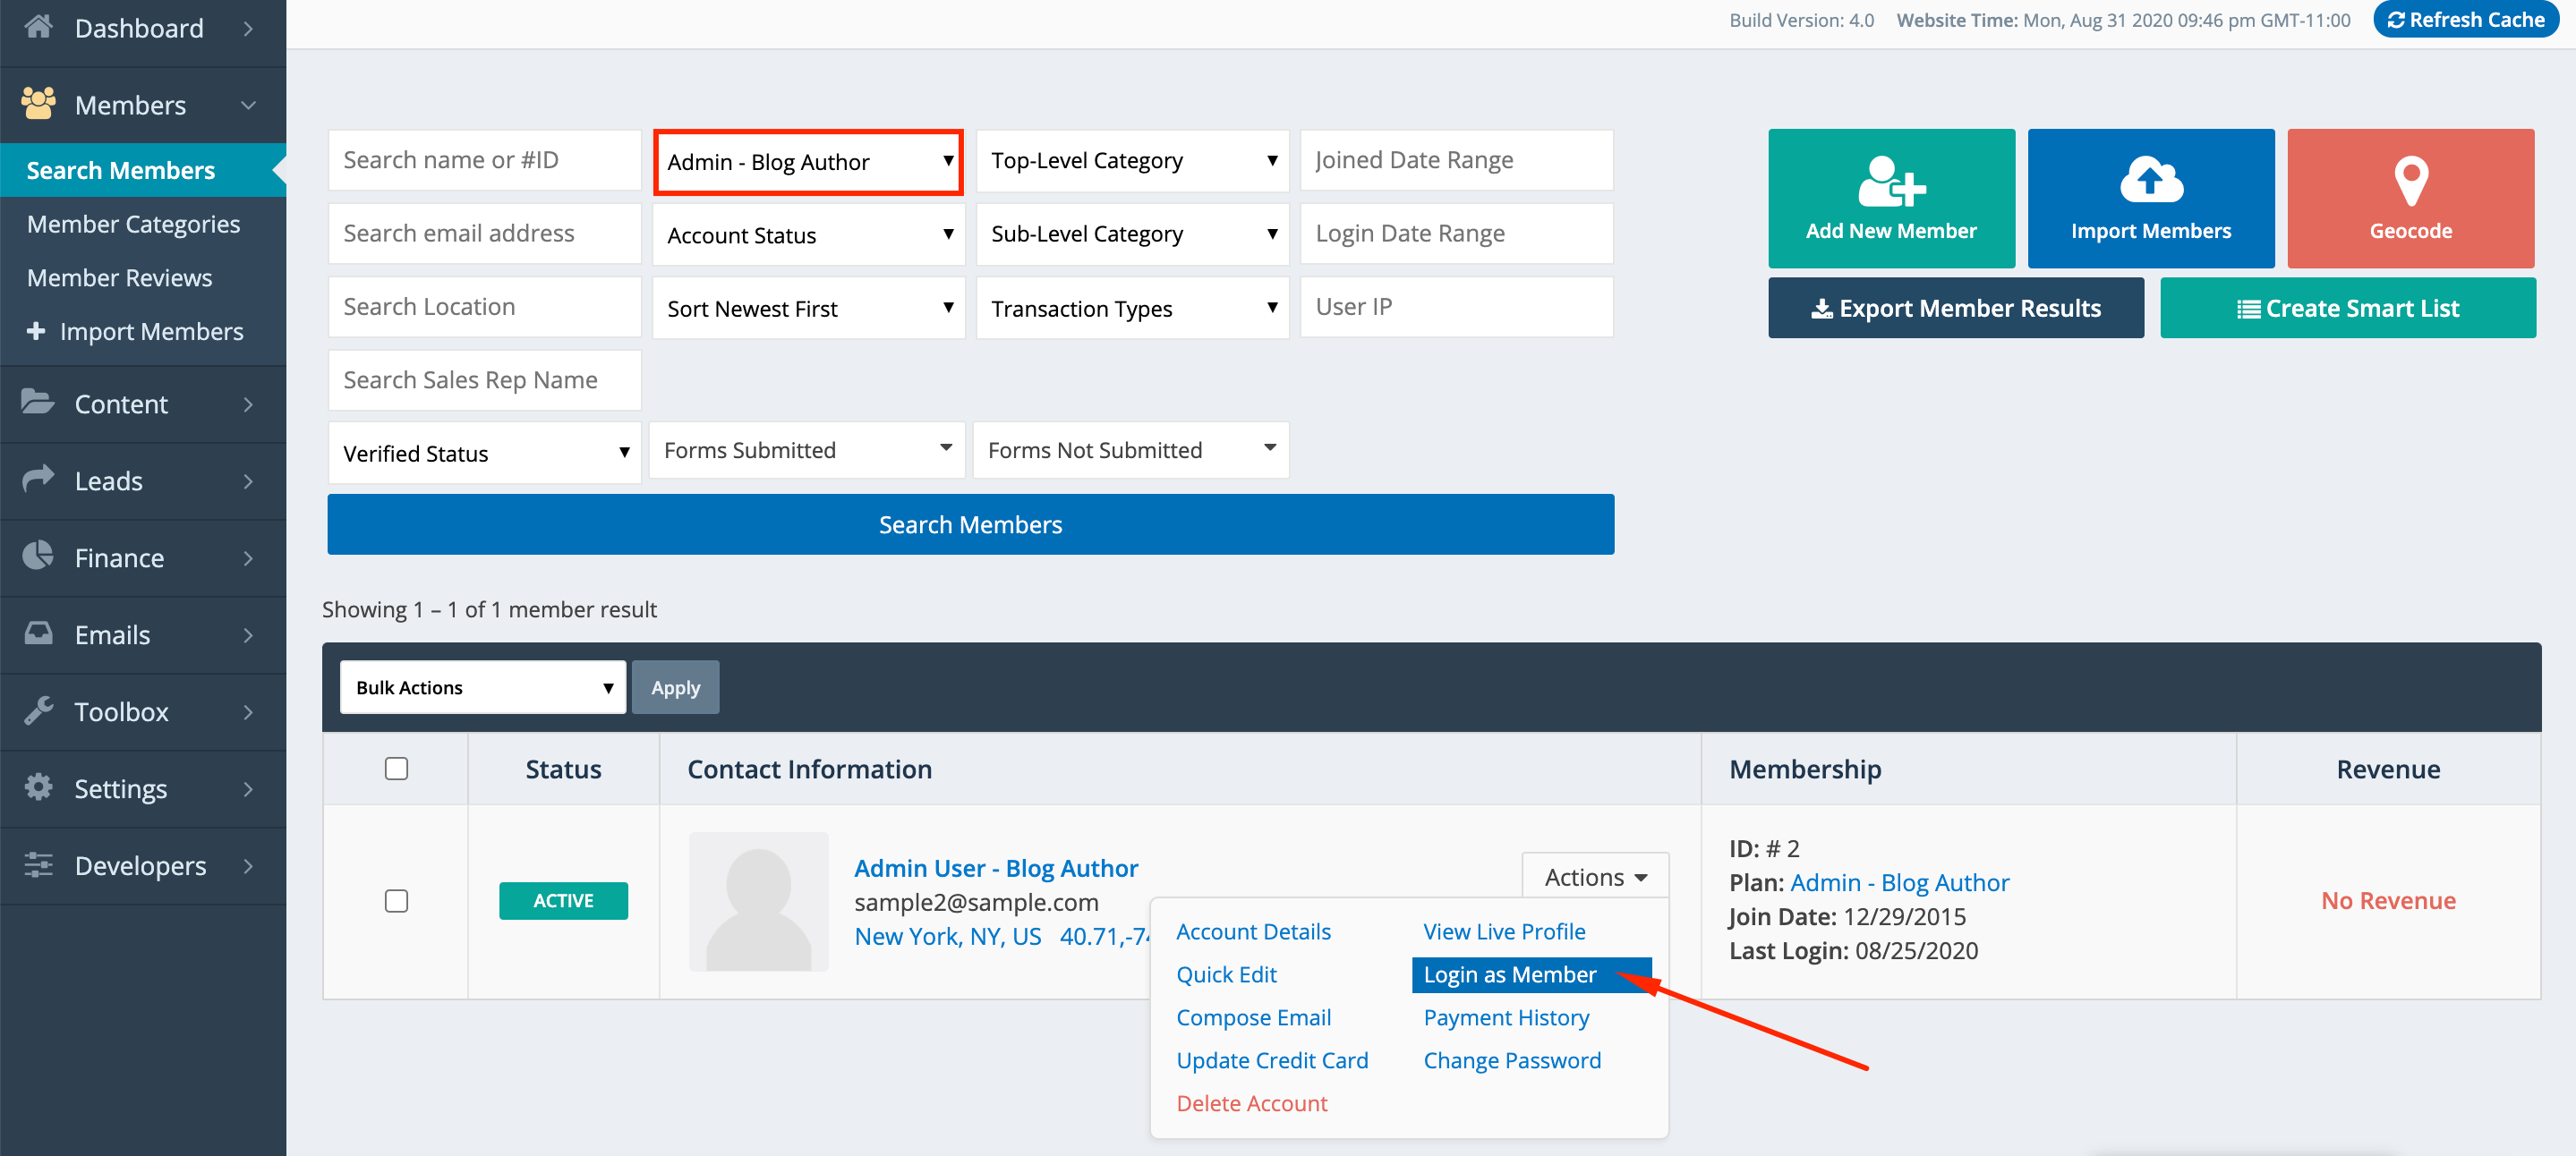
Task: Open the Account Status dropdown
Action: 808,235
